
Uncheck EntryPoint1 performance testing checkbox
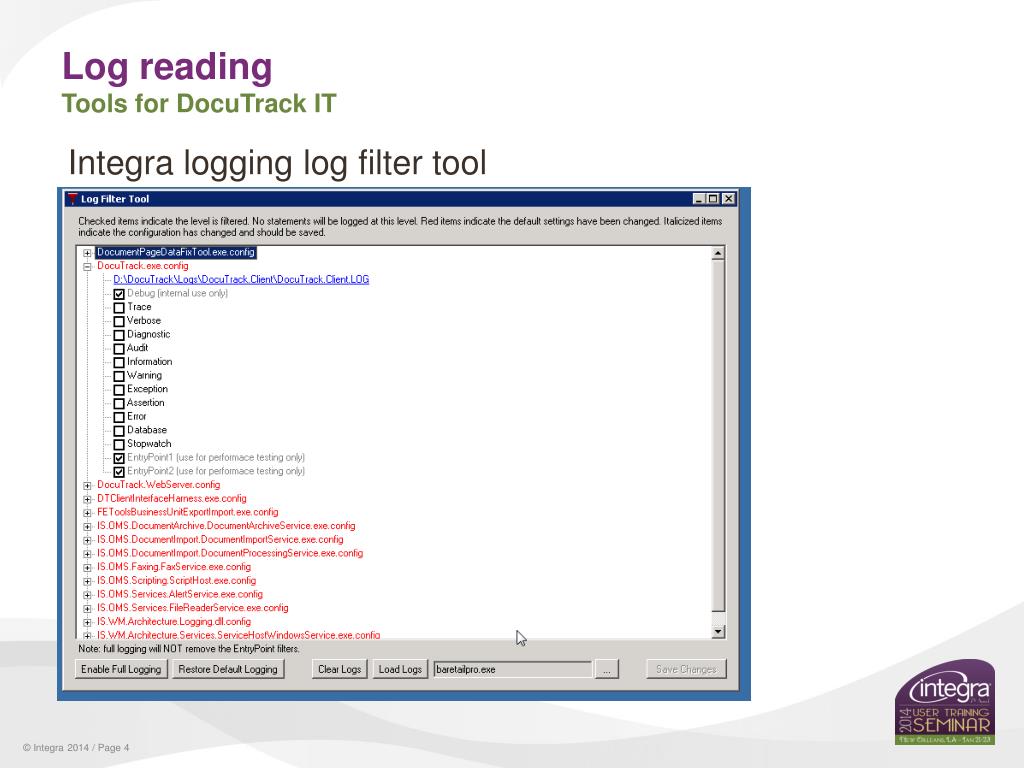[119, 458]
